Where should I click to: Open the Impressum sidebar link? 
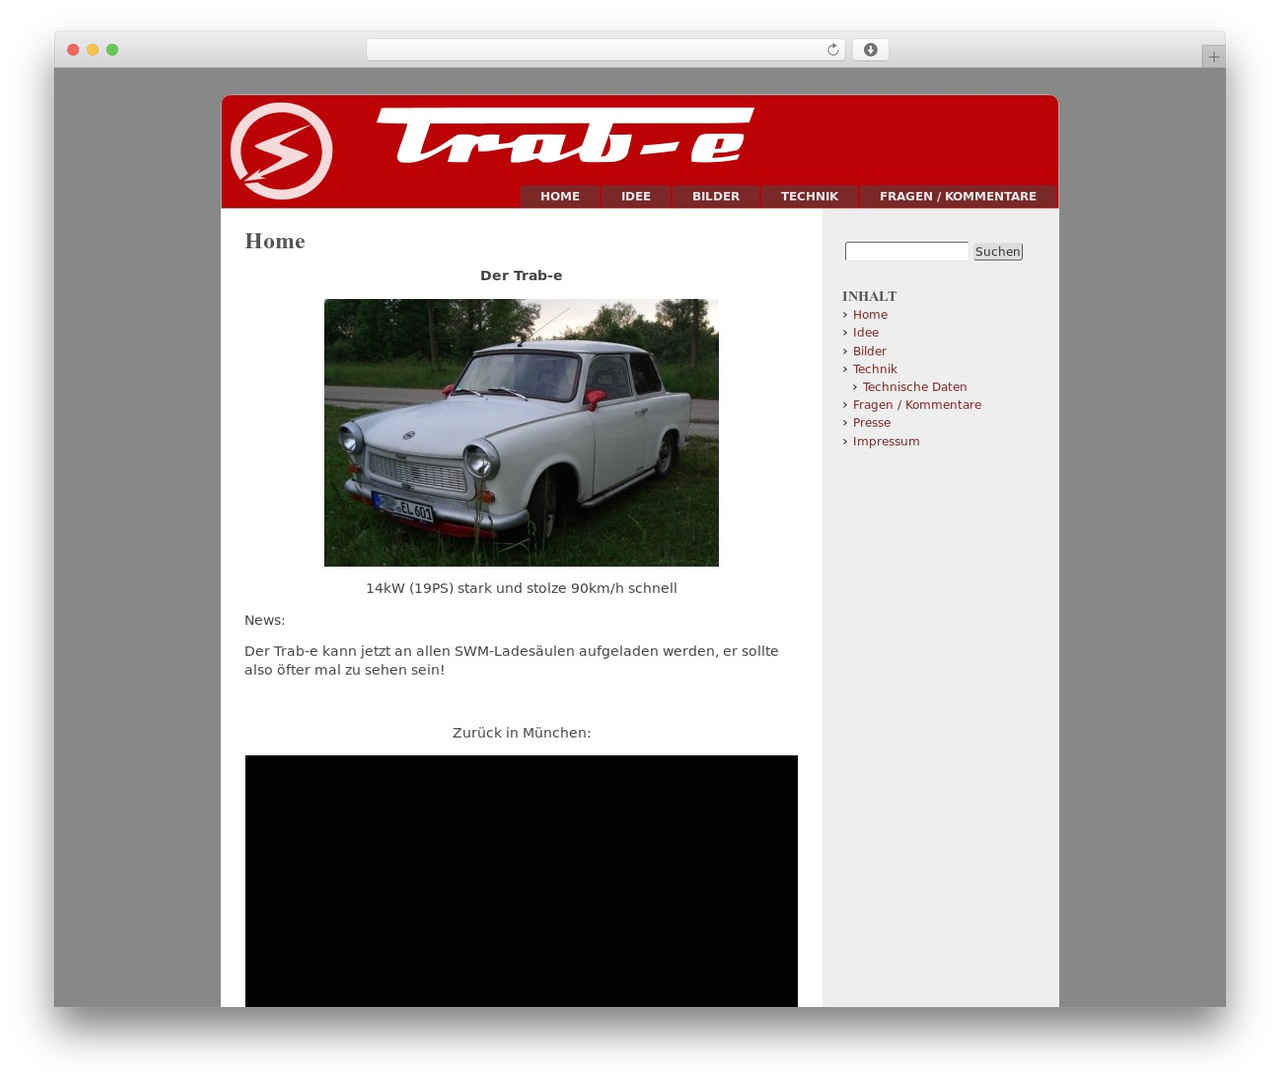tap(886, 441)
